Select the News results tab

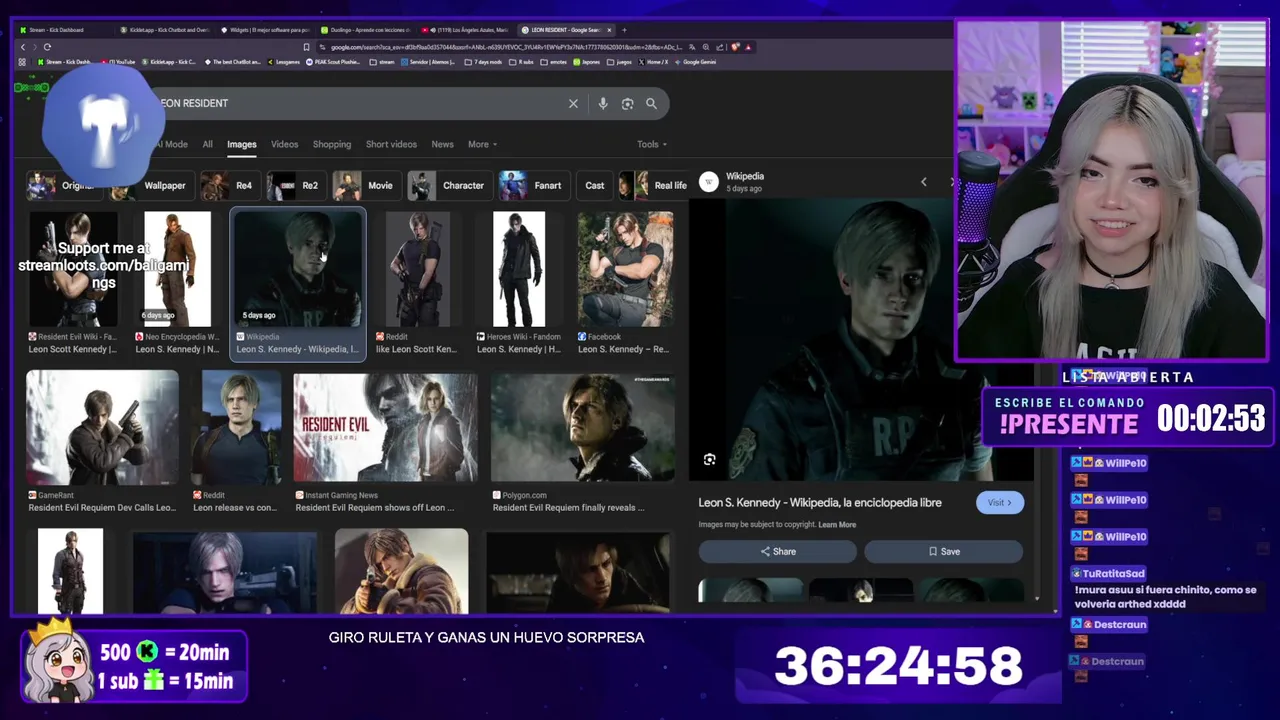point(442,144)
